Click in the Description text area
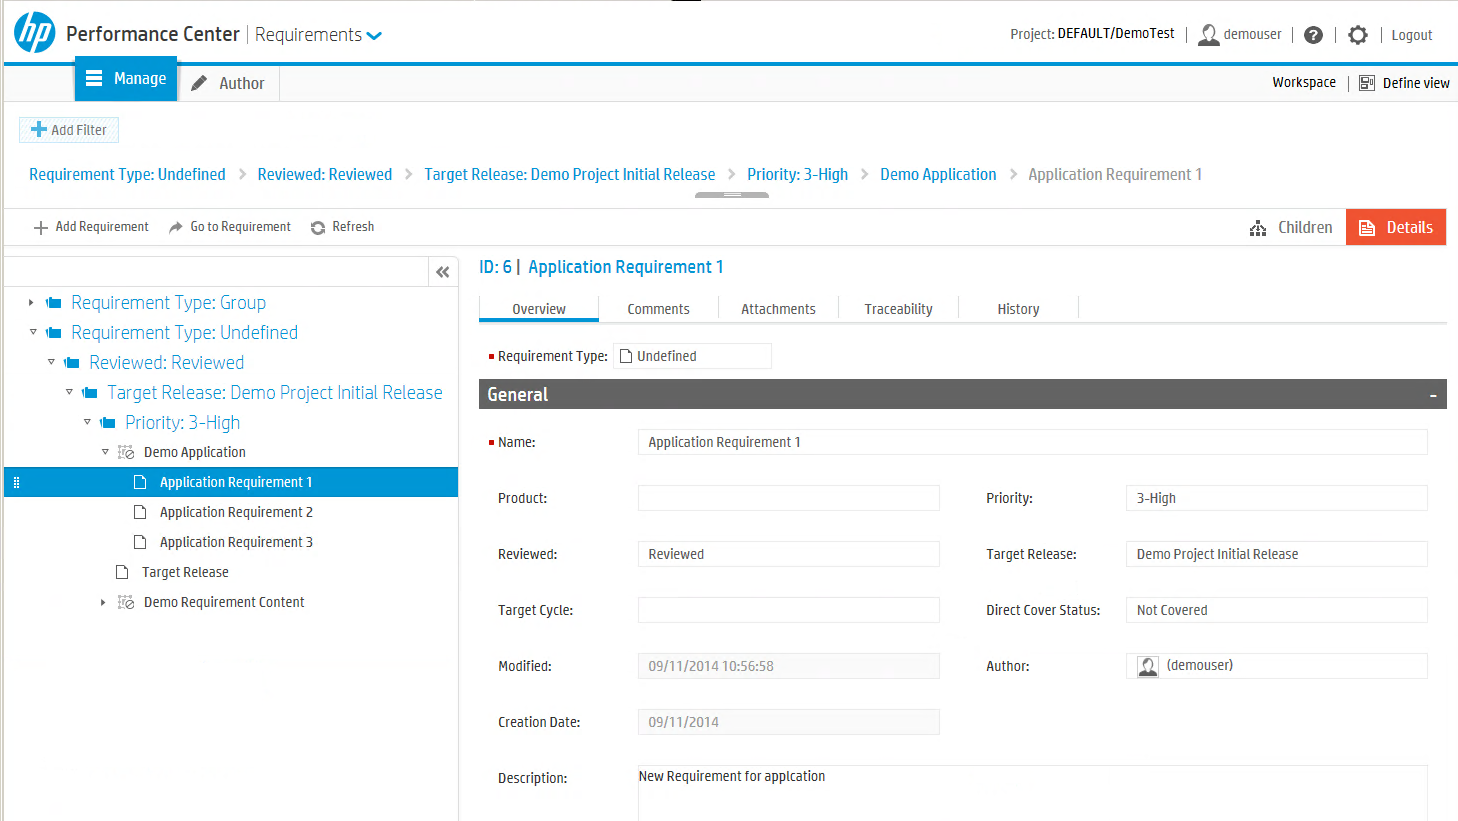The image size is (1458, 821). (x=1033, y=793)
